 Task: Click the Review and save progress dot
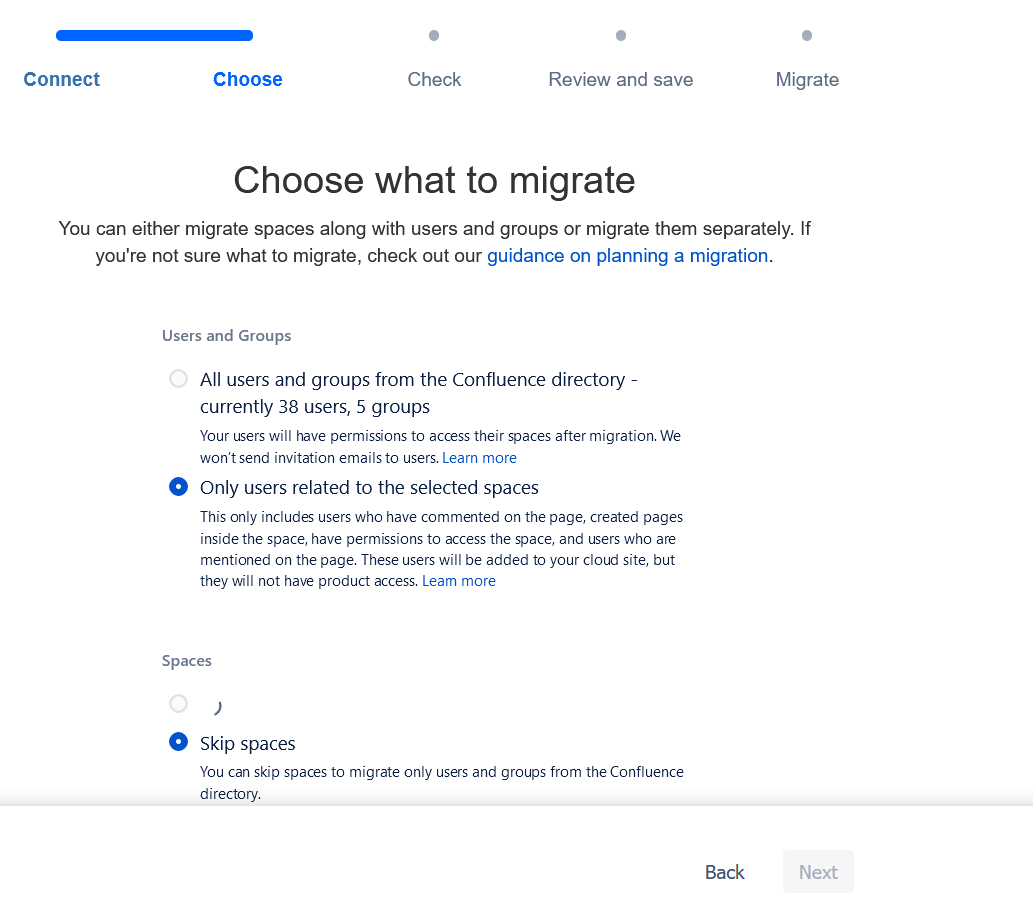point(621,36)
